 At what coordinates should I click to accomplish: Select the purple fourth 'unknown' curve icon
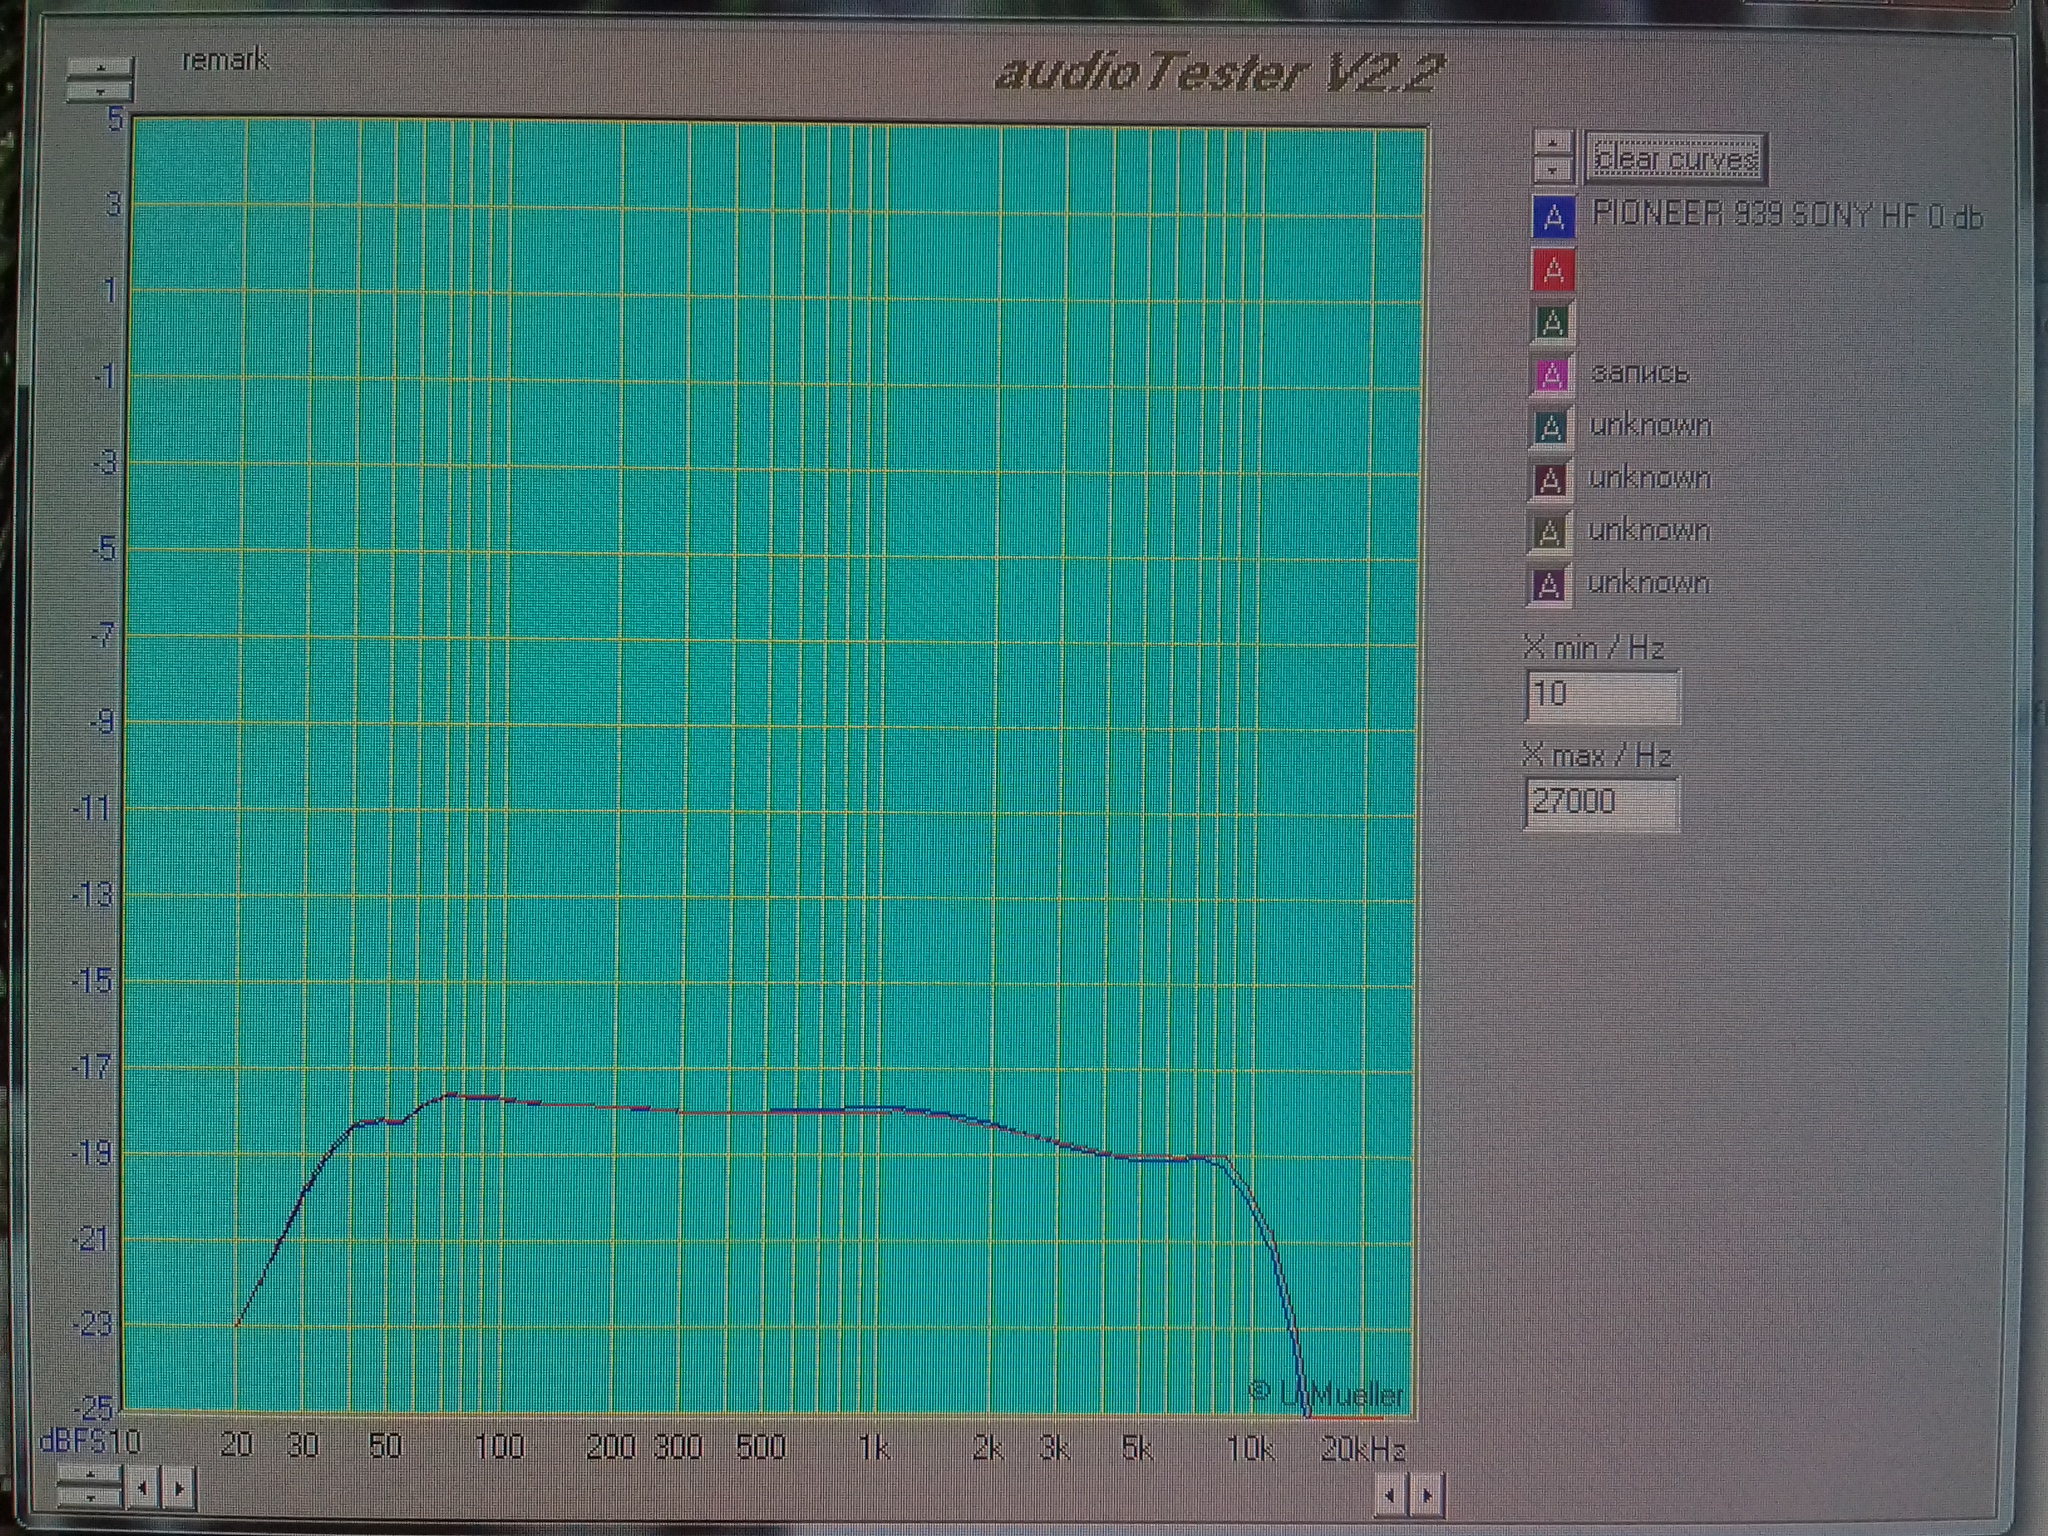pos(1549,585)
